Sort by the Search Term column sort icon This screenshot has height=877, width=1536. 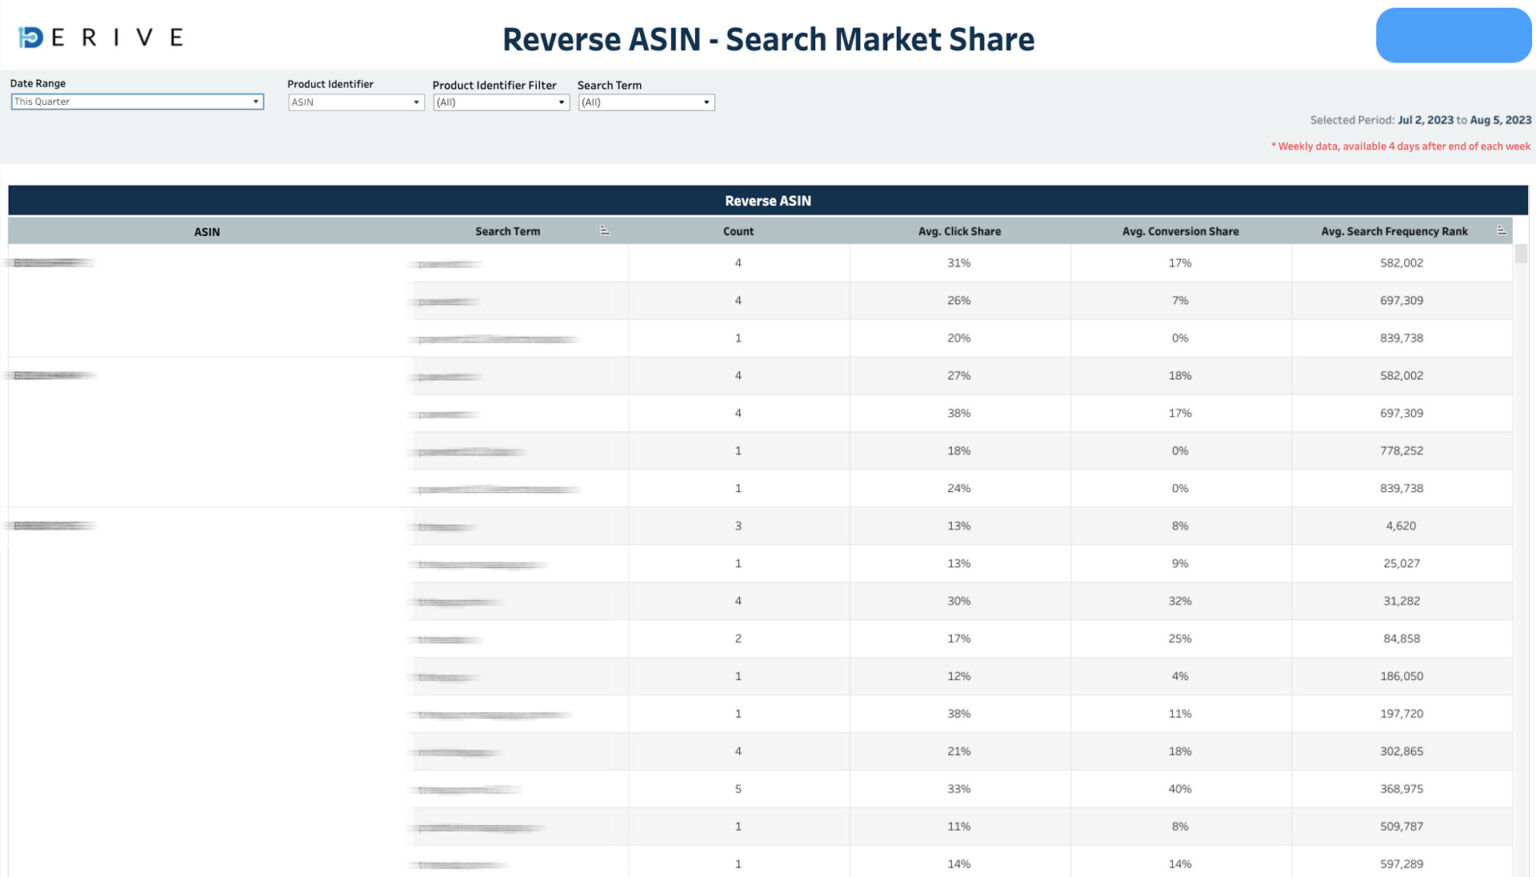(x=605, y=230)
